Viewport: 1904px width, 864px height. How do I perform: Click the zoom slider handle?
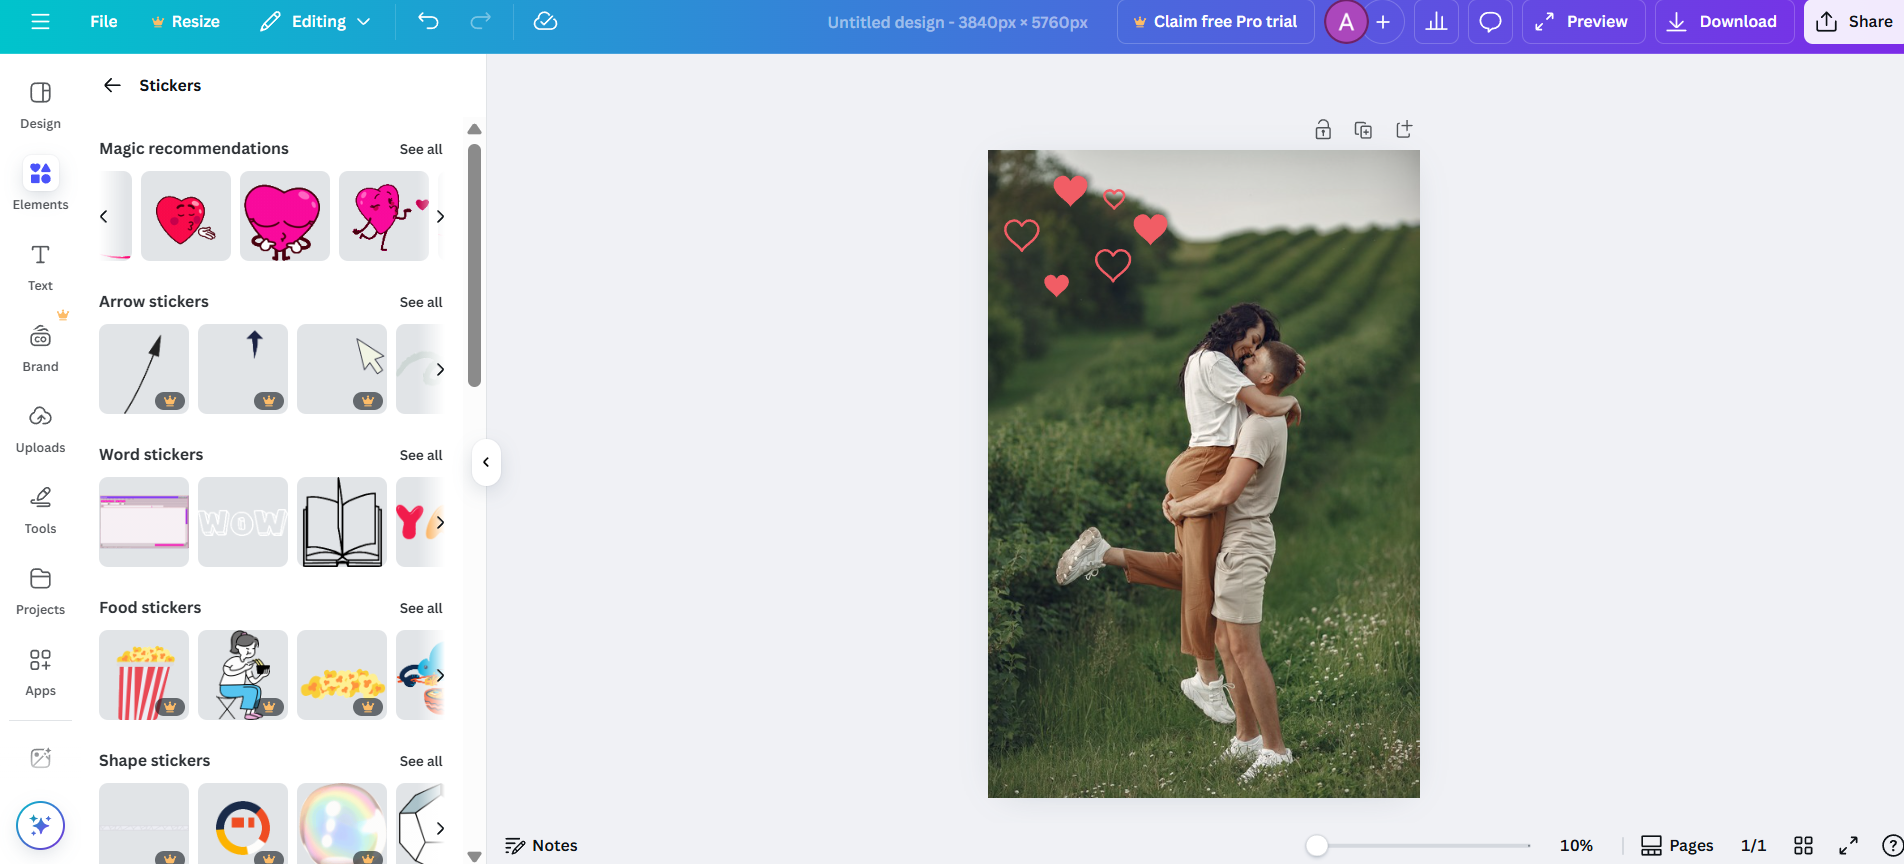[x=1317, y=846]
